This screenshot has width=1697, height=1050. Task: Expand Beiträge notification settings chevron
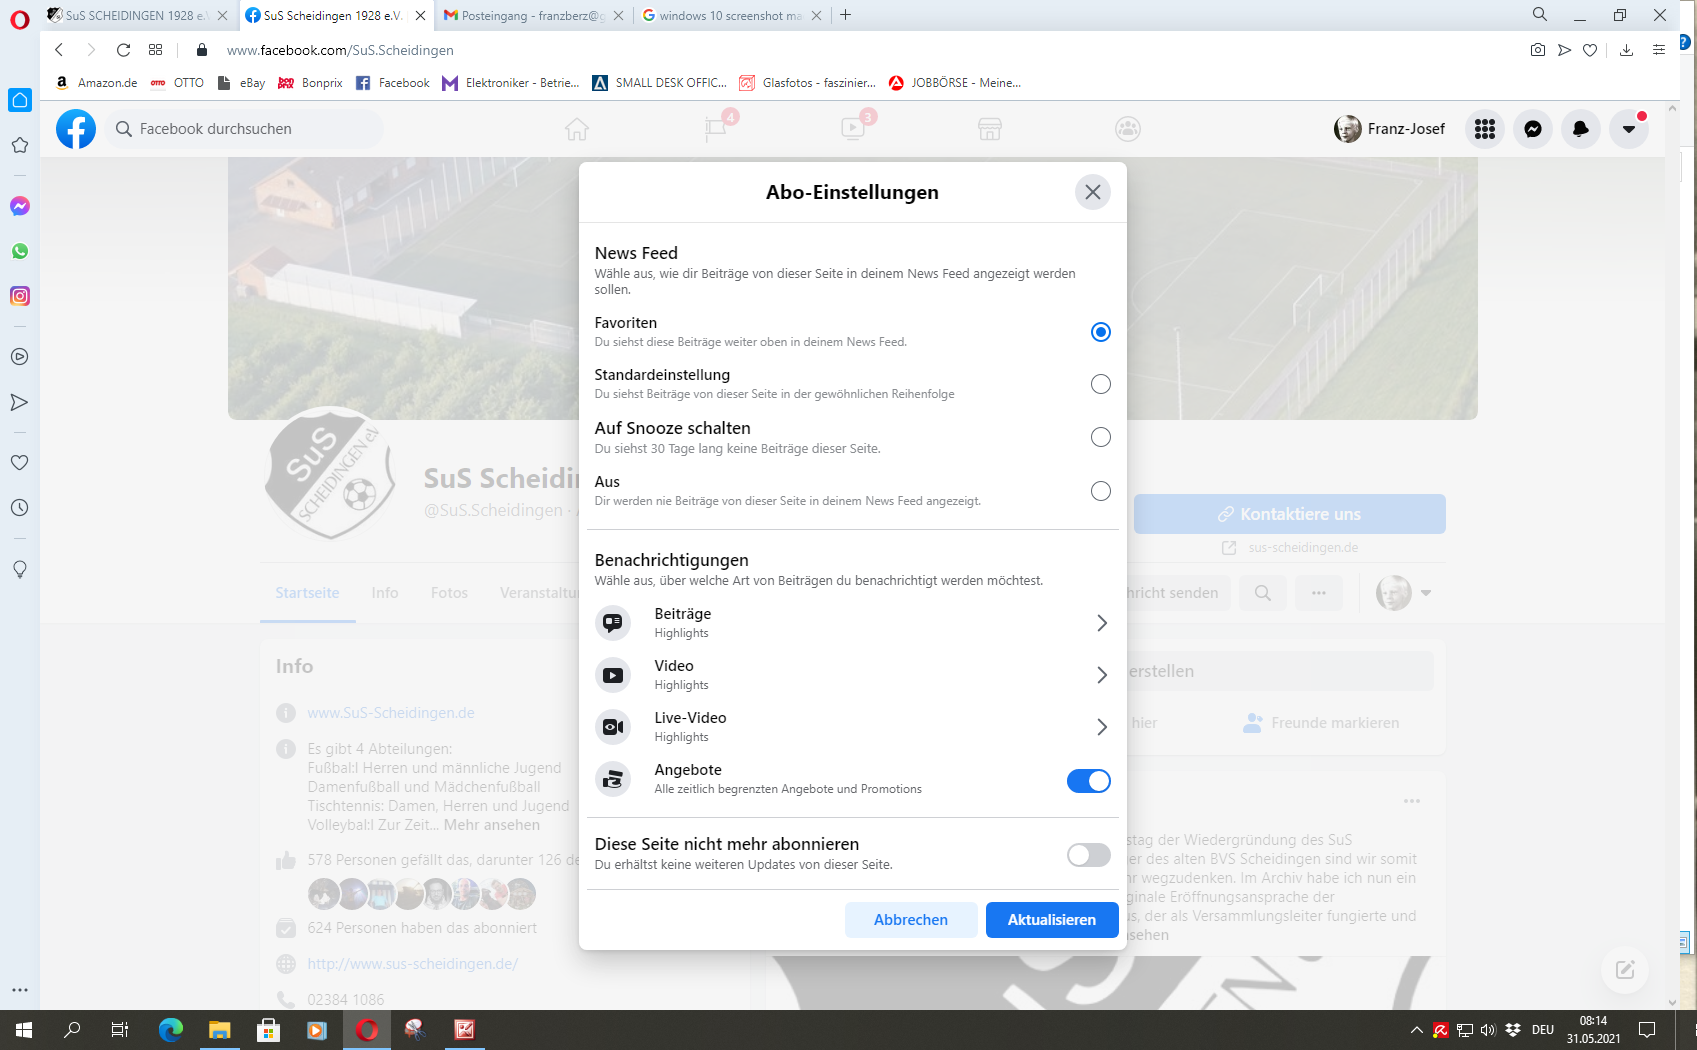pyautogui.click(x=1101, y=623)
